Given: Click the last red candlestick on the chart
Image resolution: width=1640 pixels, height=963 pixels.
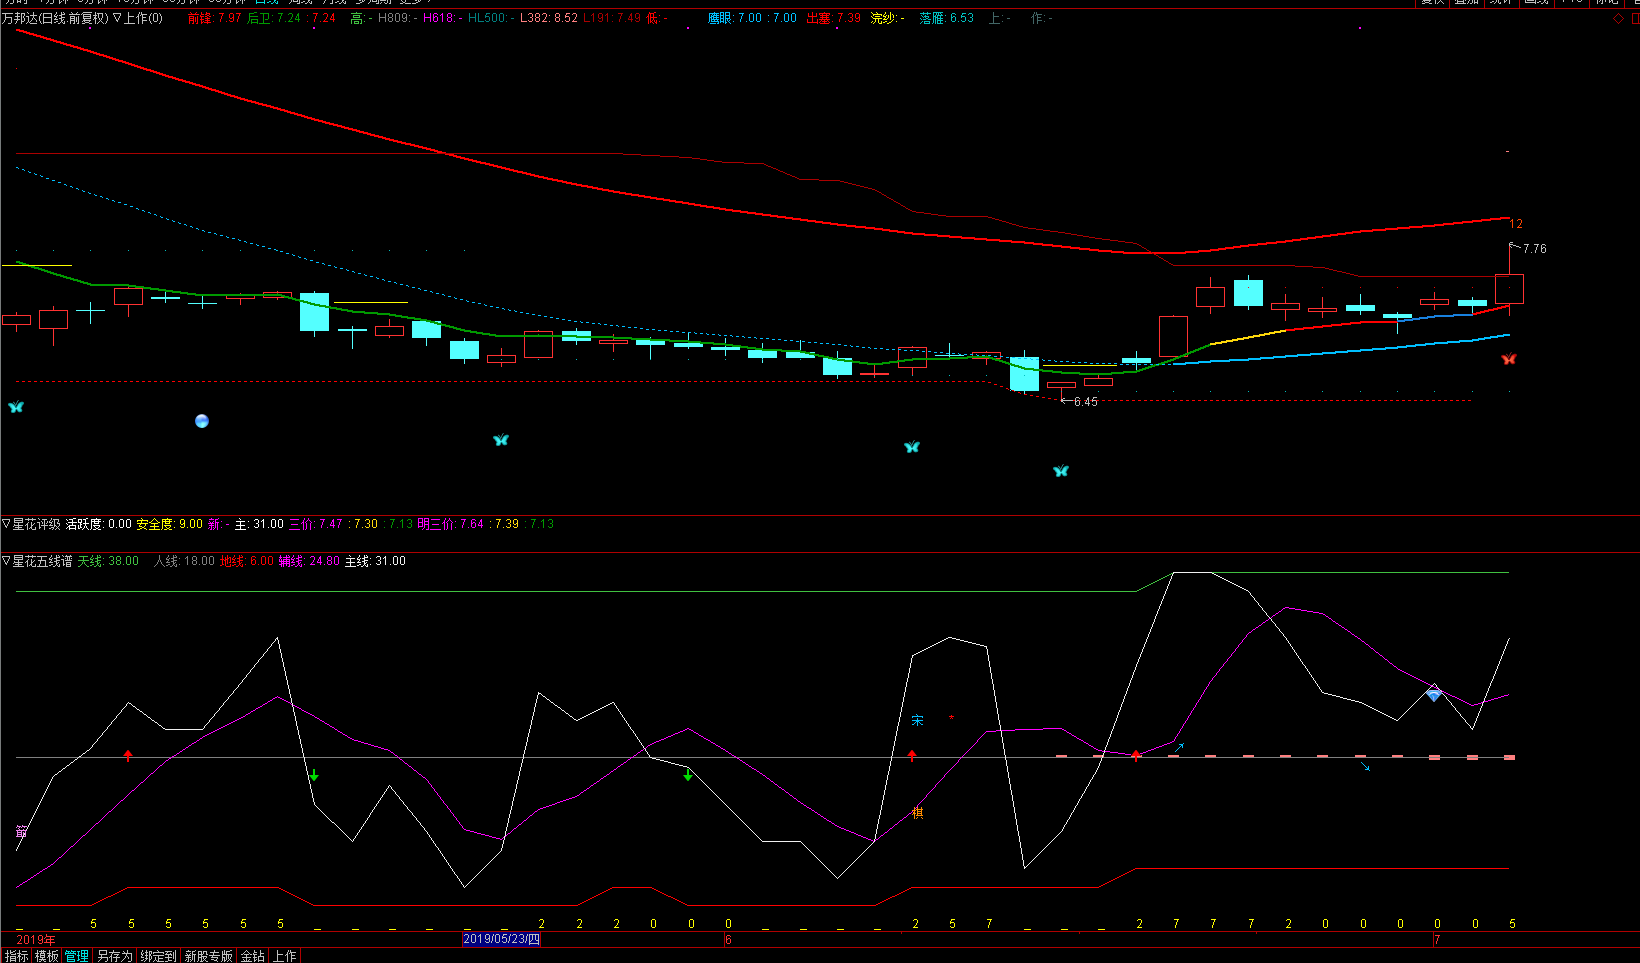Looking at the screenshot, I should tap(1509, 289).
